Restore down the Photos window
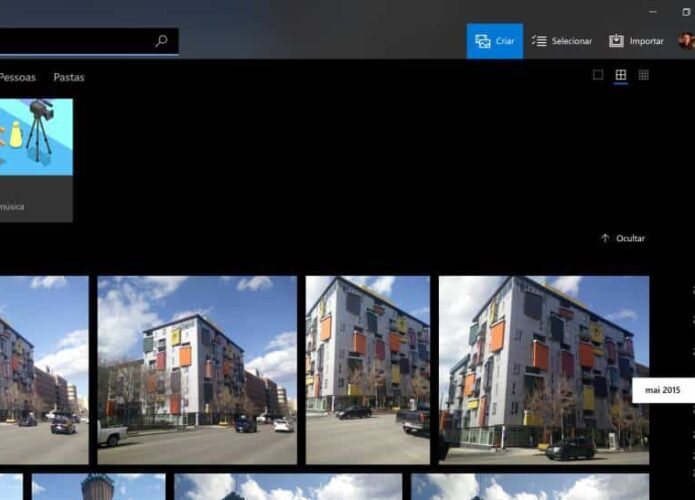695x500 pixels. [x=686, y=12]
